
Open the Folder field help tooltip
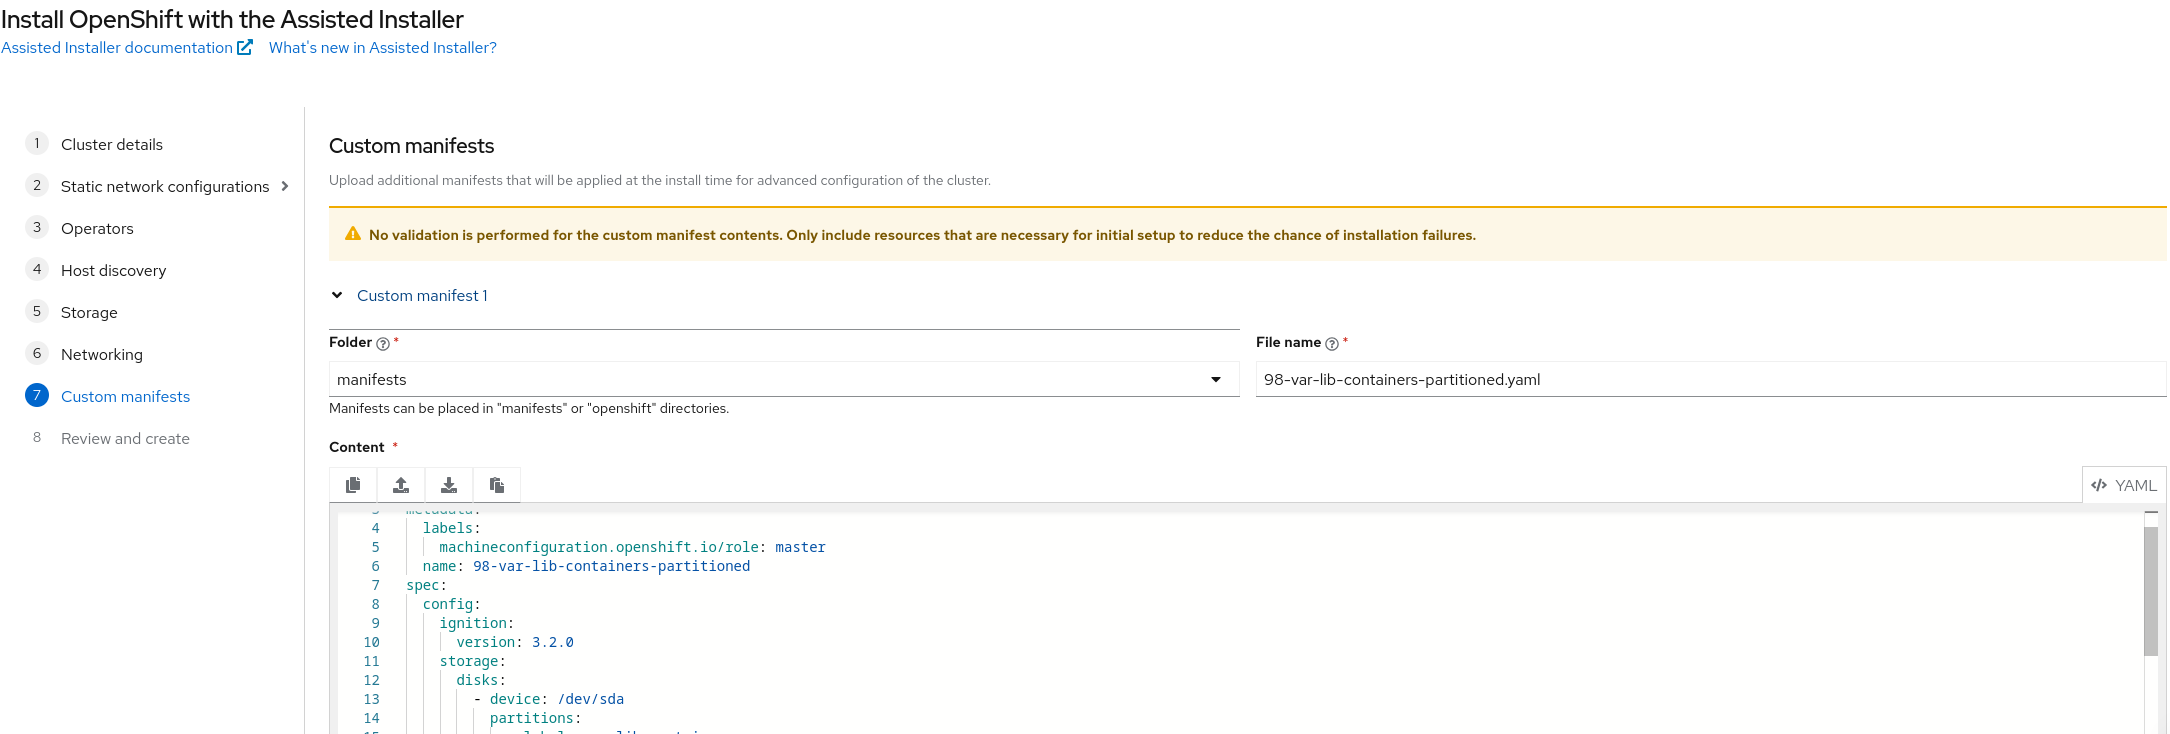pos(383,344)
